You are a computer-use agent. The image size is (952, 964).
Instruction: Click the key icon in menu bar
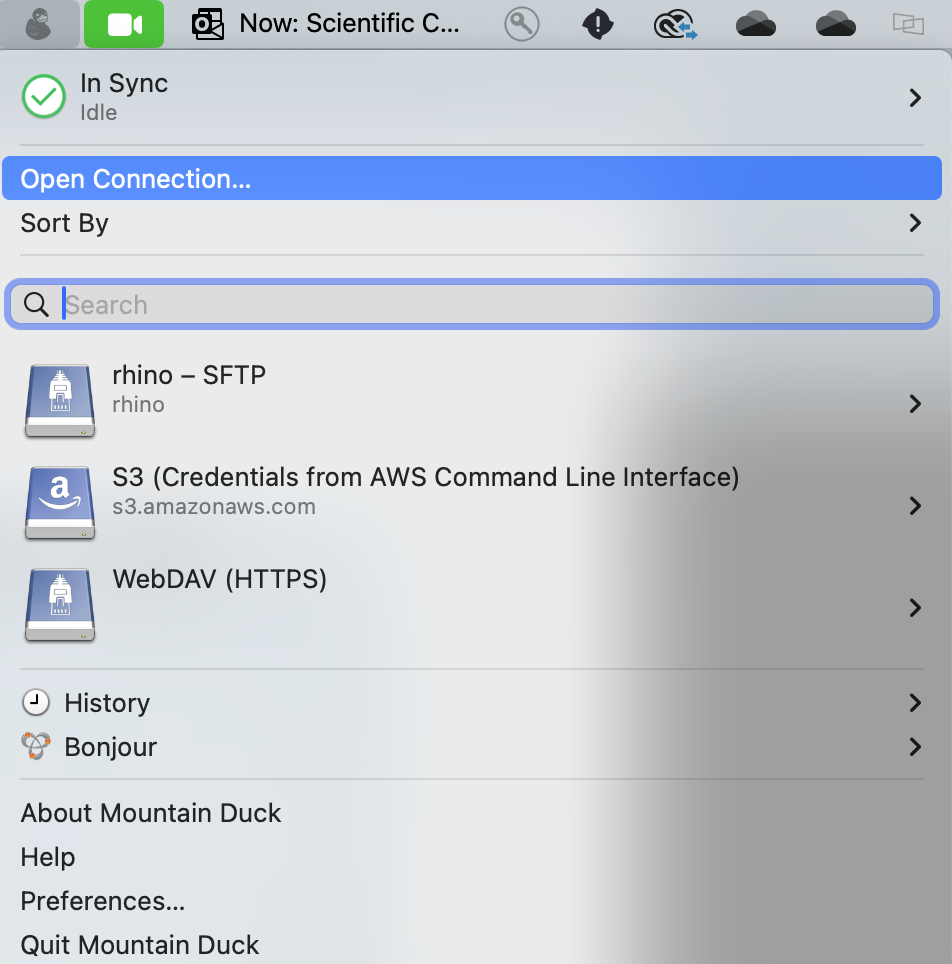(x=521, y=24)
